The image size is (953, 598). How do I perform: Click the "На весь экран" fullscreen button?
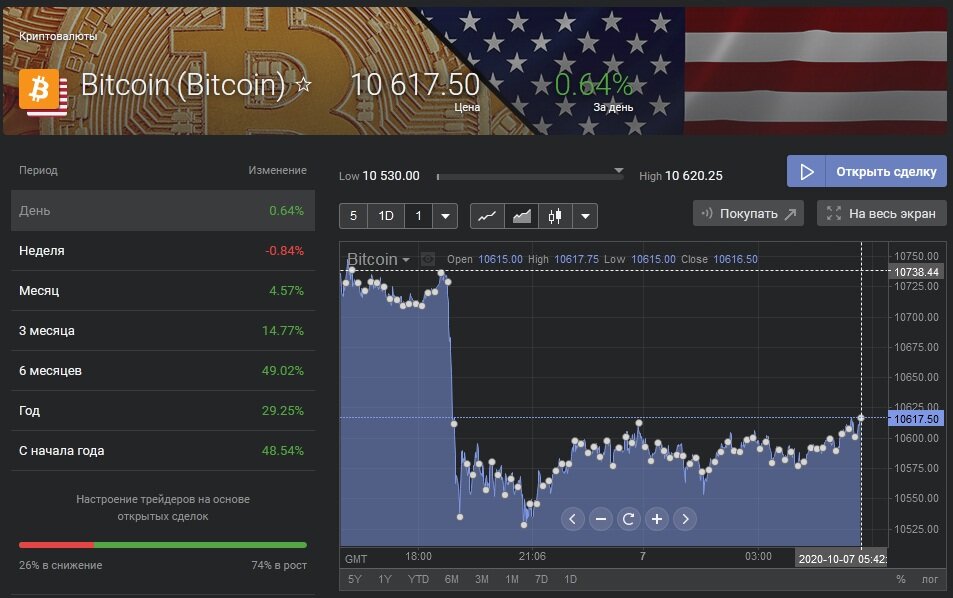[x=881, y=213]
